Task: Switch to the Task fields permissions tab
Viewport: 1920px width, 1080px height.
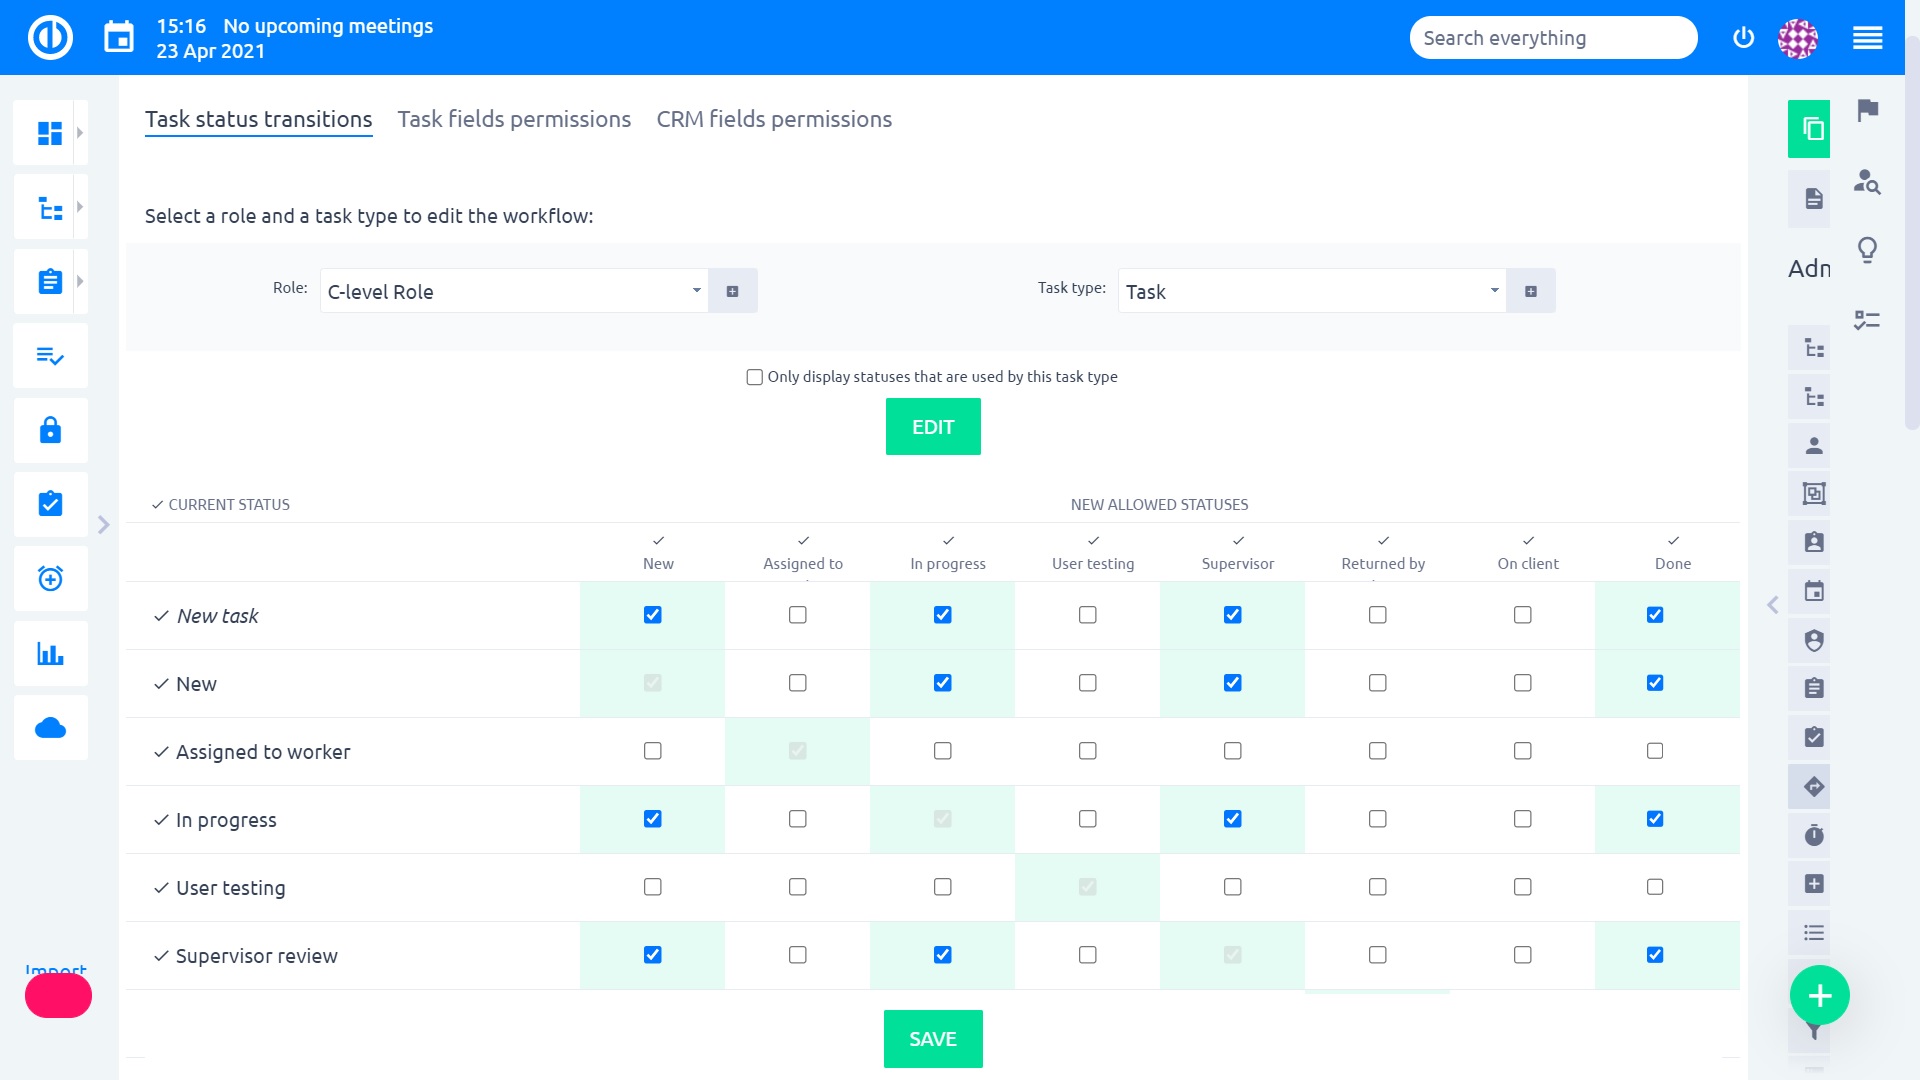Action: click(x=514, y=119)
